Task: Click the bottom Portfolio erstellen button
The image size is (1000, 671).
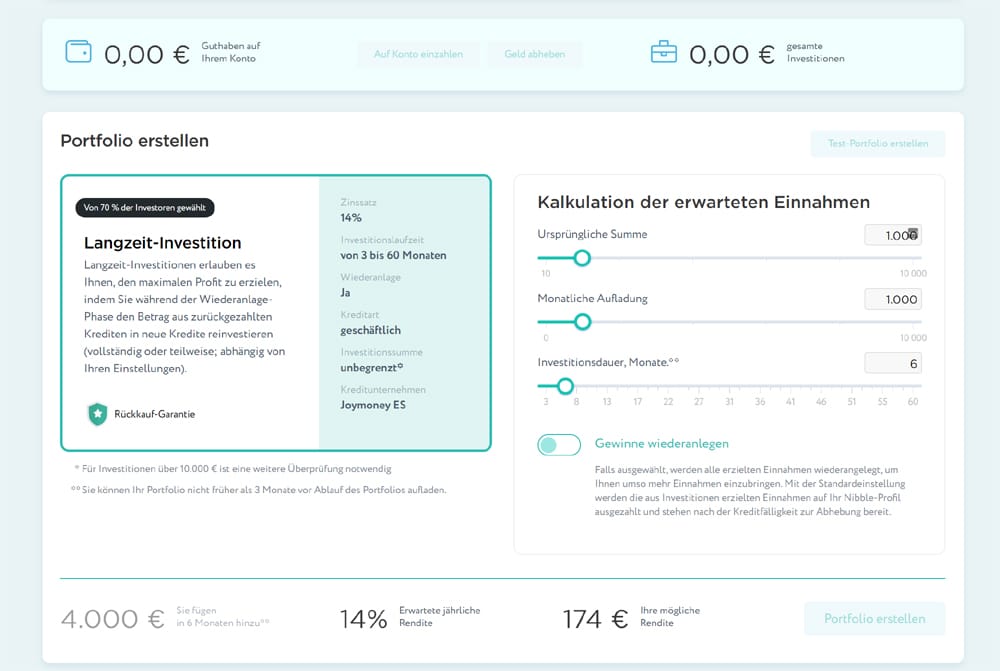Action: tap(874, 619)
